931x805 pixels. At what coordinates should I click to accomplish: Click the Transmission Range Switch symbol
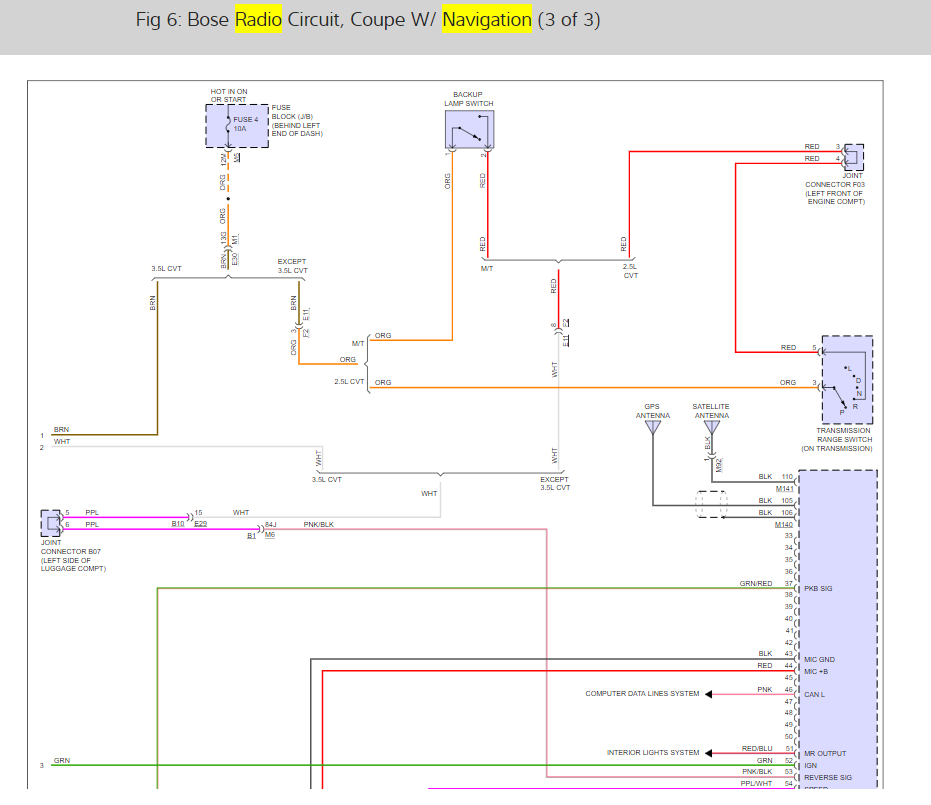tap(847, 381)
